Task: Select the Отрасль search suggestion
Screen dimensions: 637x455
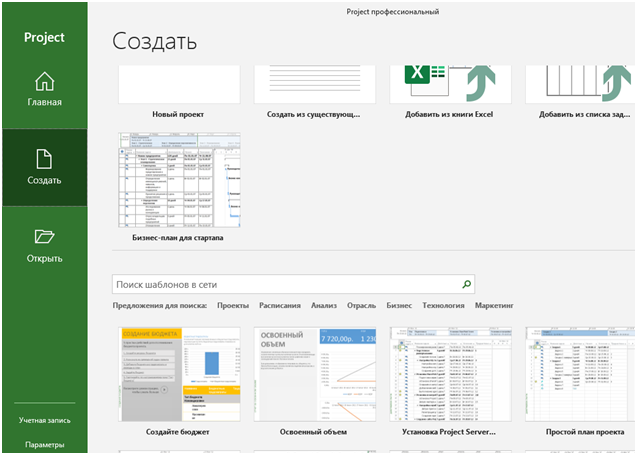Action: pyautogui.click(x=361, y=305)
